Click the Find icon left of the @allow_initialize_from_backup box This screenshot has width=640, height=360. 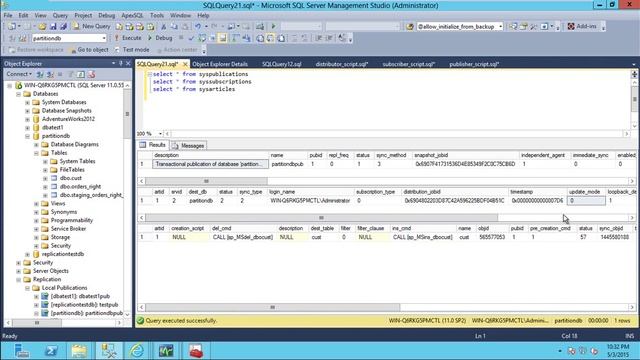[410, 26]
